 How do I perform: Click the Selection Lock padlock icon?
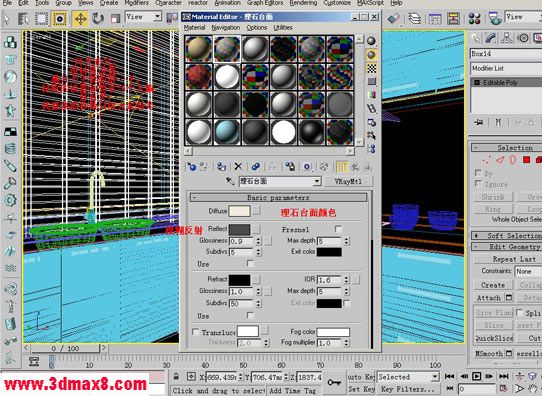click(176, 377)
